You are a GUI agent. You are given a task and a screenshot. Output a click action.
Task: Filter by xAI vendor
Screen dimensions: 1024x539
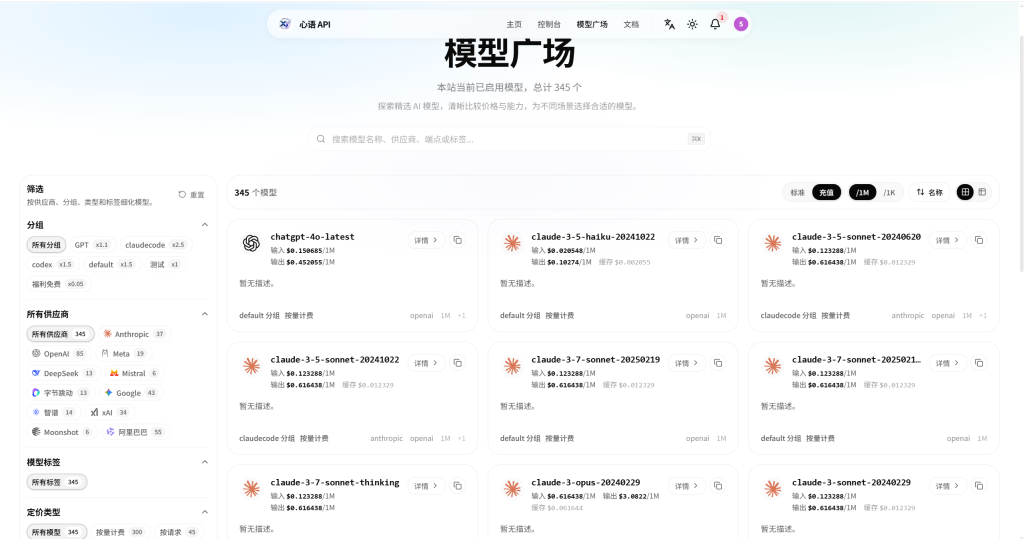point(109,412)
